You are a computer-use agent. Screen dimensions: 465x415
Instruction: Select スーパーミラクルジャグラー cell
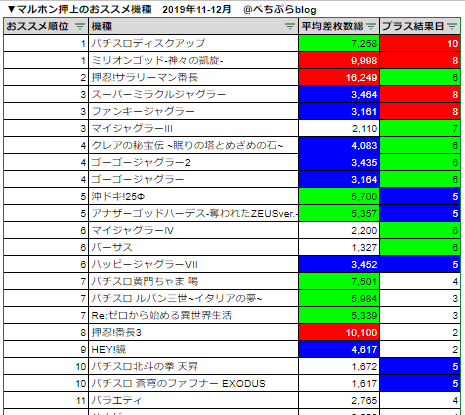coord(193,94)
